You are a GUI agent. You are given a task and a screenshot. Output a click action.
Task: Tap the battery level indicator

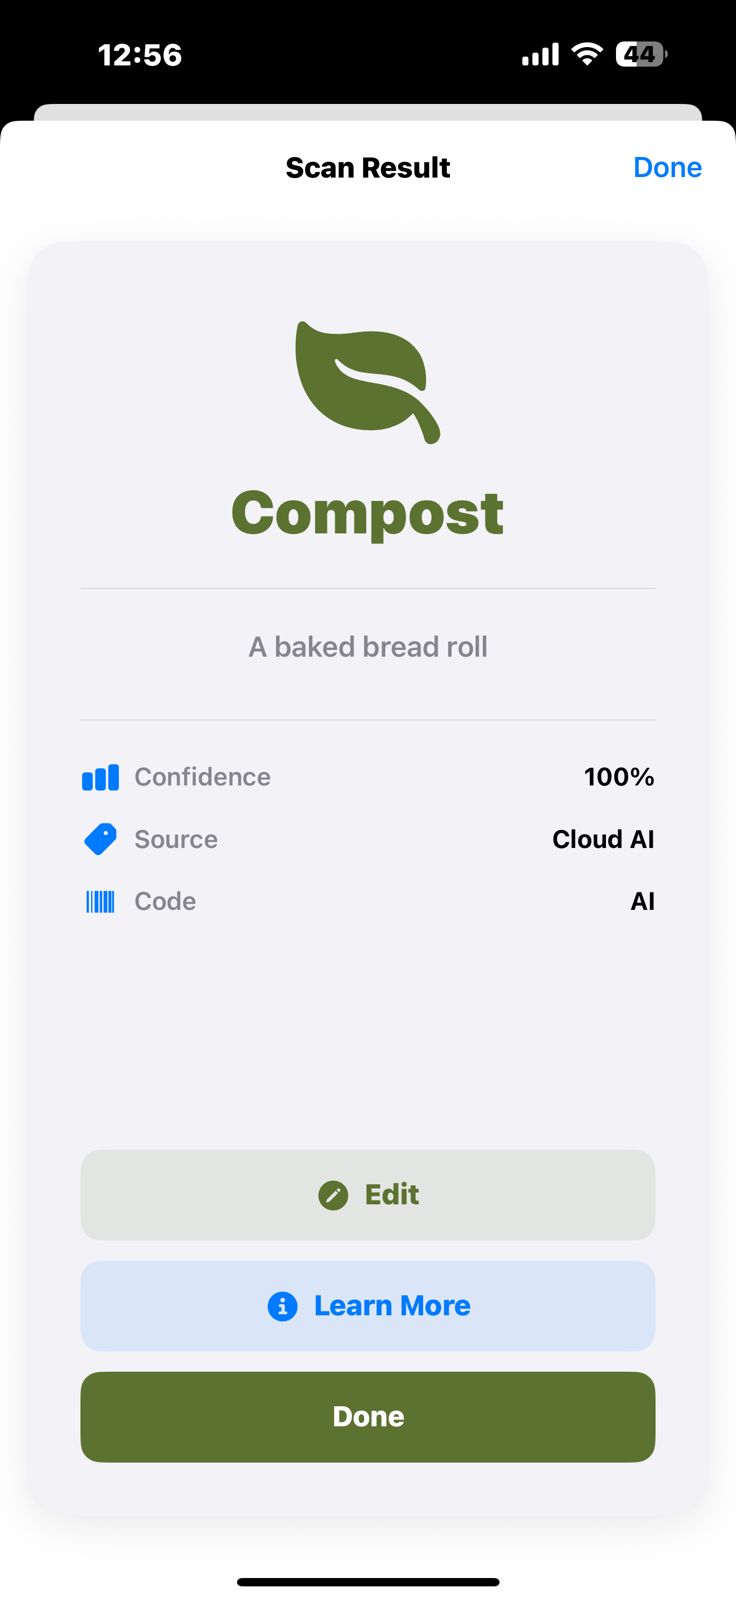point(640,54)
